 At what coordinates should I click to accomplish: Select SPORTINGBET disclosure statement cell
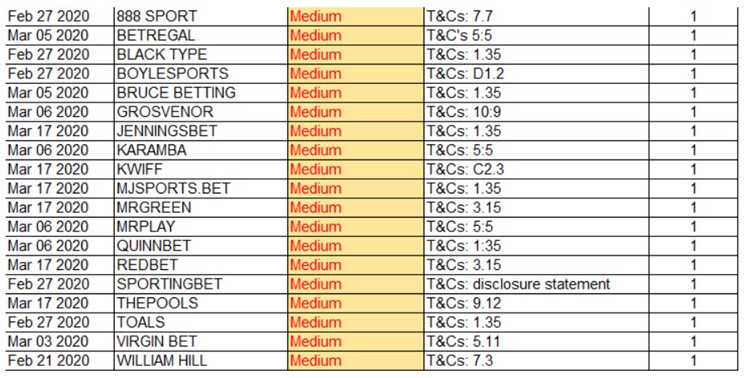click(536, 285)
